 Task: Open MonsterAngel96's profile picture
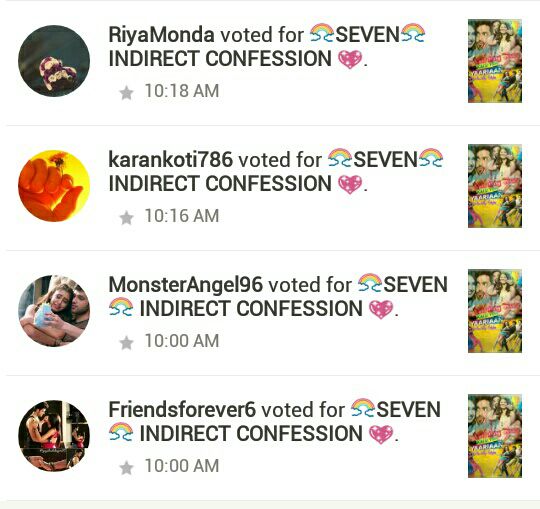click(x=54, y=311)
